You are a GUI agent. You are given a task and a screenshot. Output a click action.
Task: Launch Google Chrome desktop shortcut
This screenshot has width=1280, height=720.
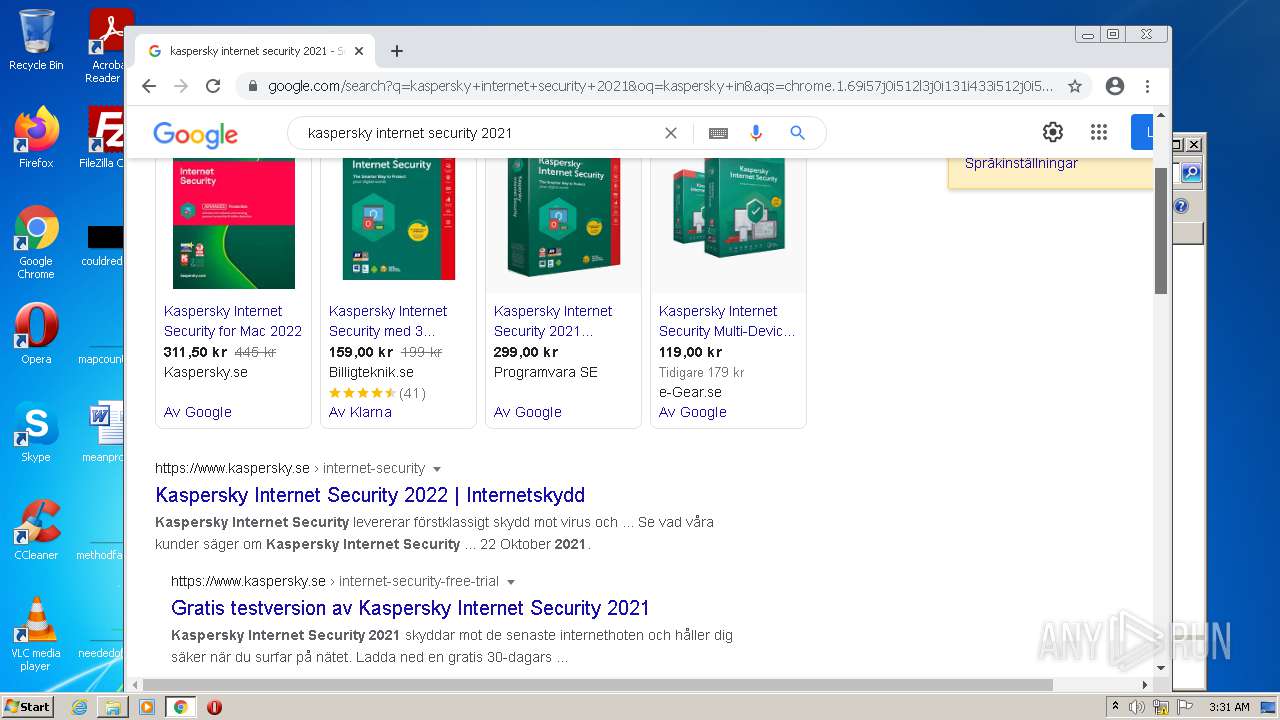pyautogui.click(x=36, y=243)
